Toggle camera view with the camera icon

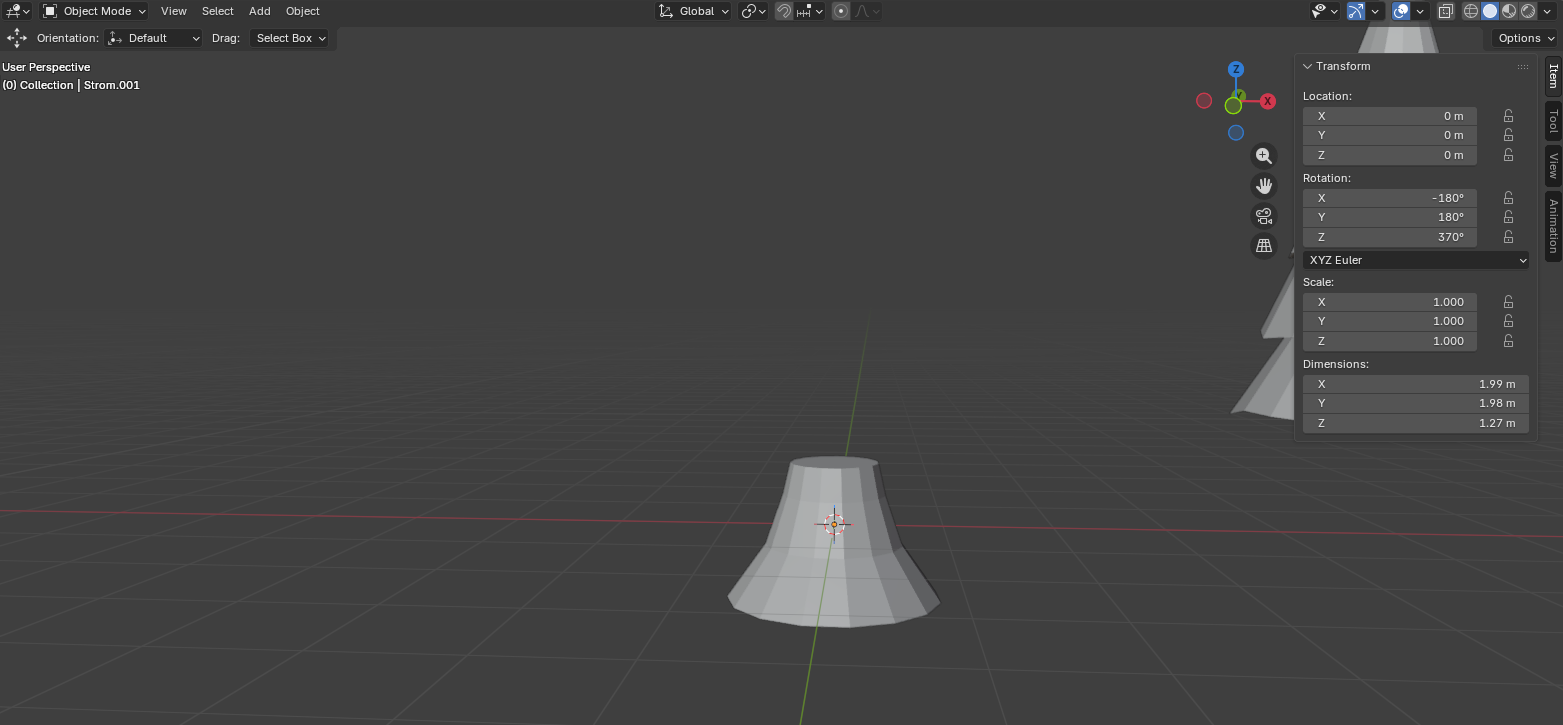[1264, 216]
